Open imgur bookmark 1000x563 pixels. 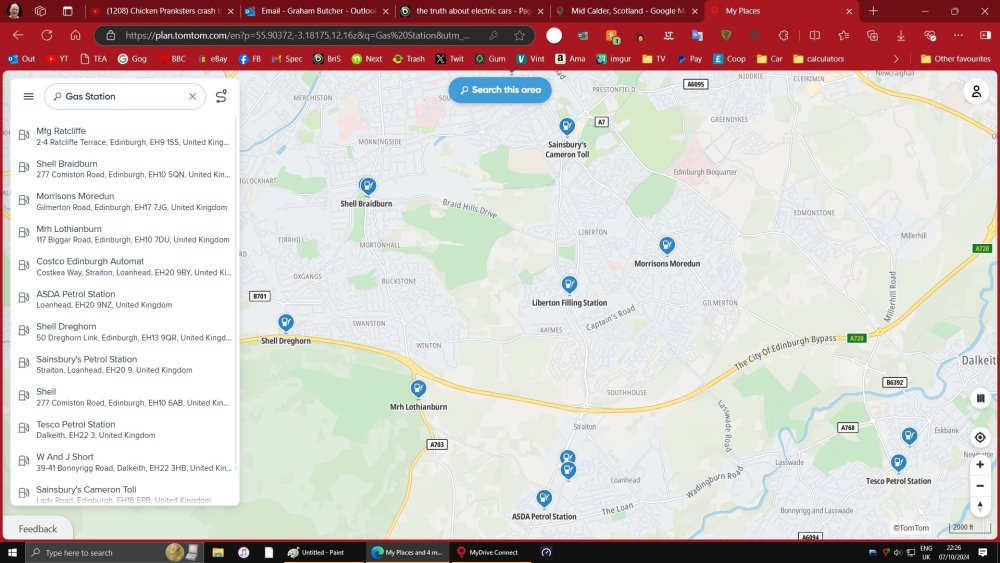(x=614, y=59)
